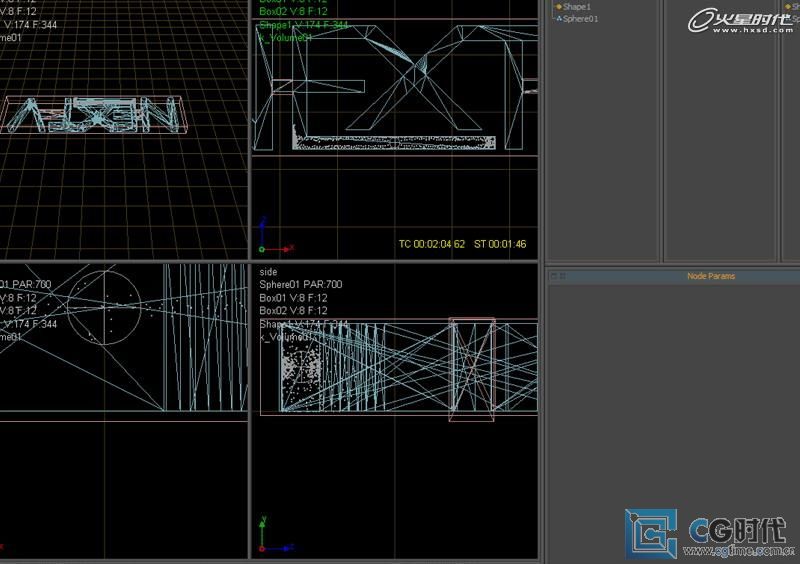Click the 'TC 00:02:04 62' timecode readout
Screen dimensions: 800x564
coord(432,244)
